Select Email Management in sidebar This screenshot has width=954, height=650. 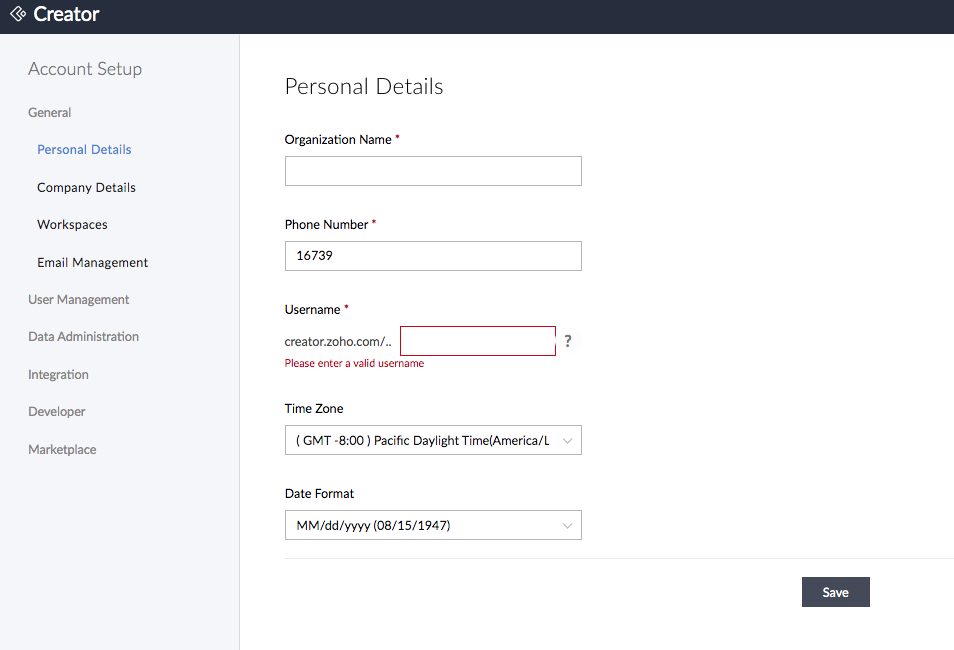pyautogui.click(x=92, y=263)
